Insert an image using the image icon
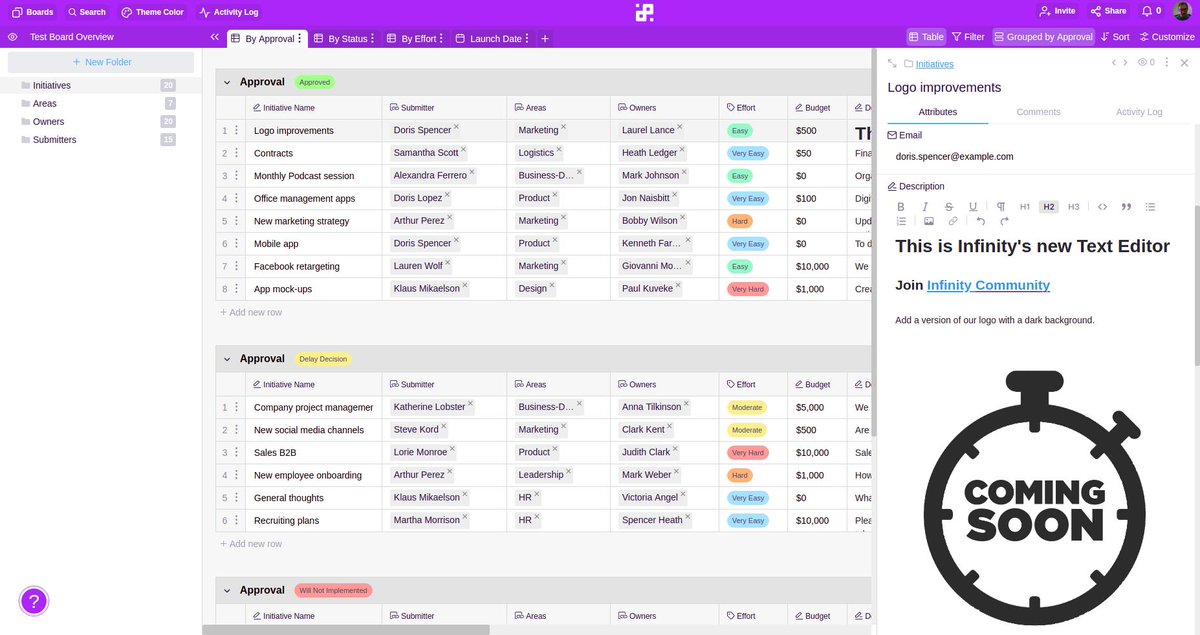Screen dimensions: 1200x635 coord(928,221)
